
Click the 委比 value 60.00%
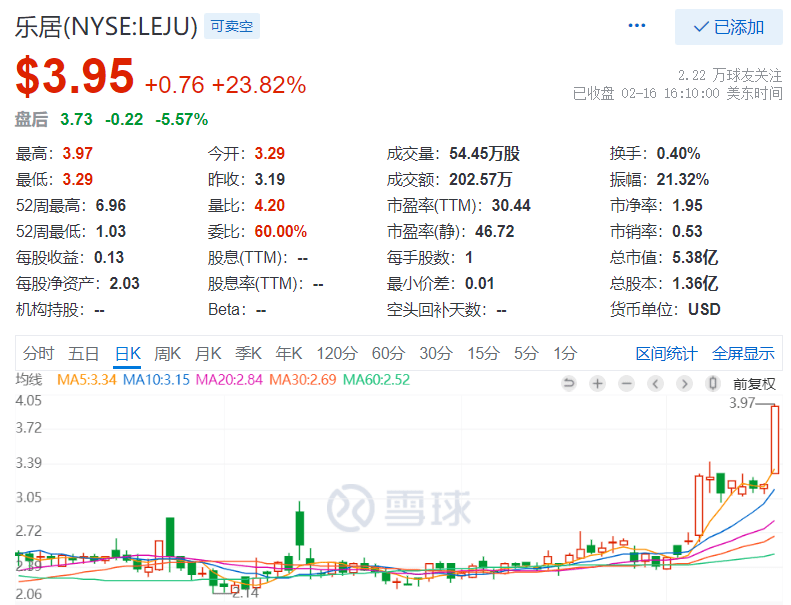280,231
